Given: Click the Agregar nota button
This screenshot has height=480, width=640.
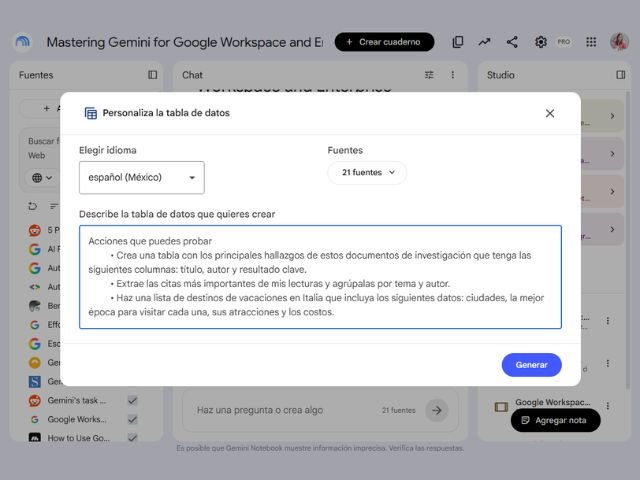Looking at the screenshot, I should coord(556,420).
